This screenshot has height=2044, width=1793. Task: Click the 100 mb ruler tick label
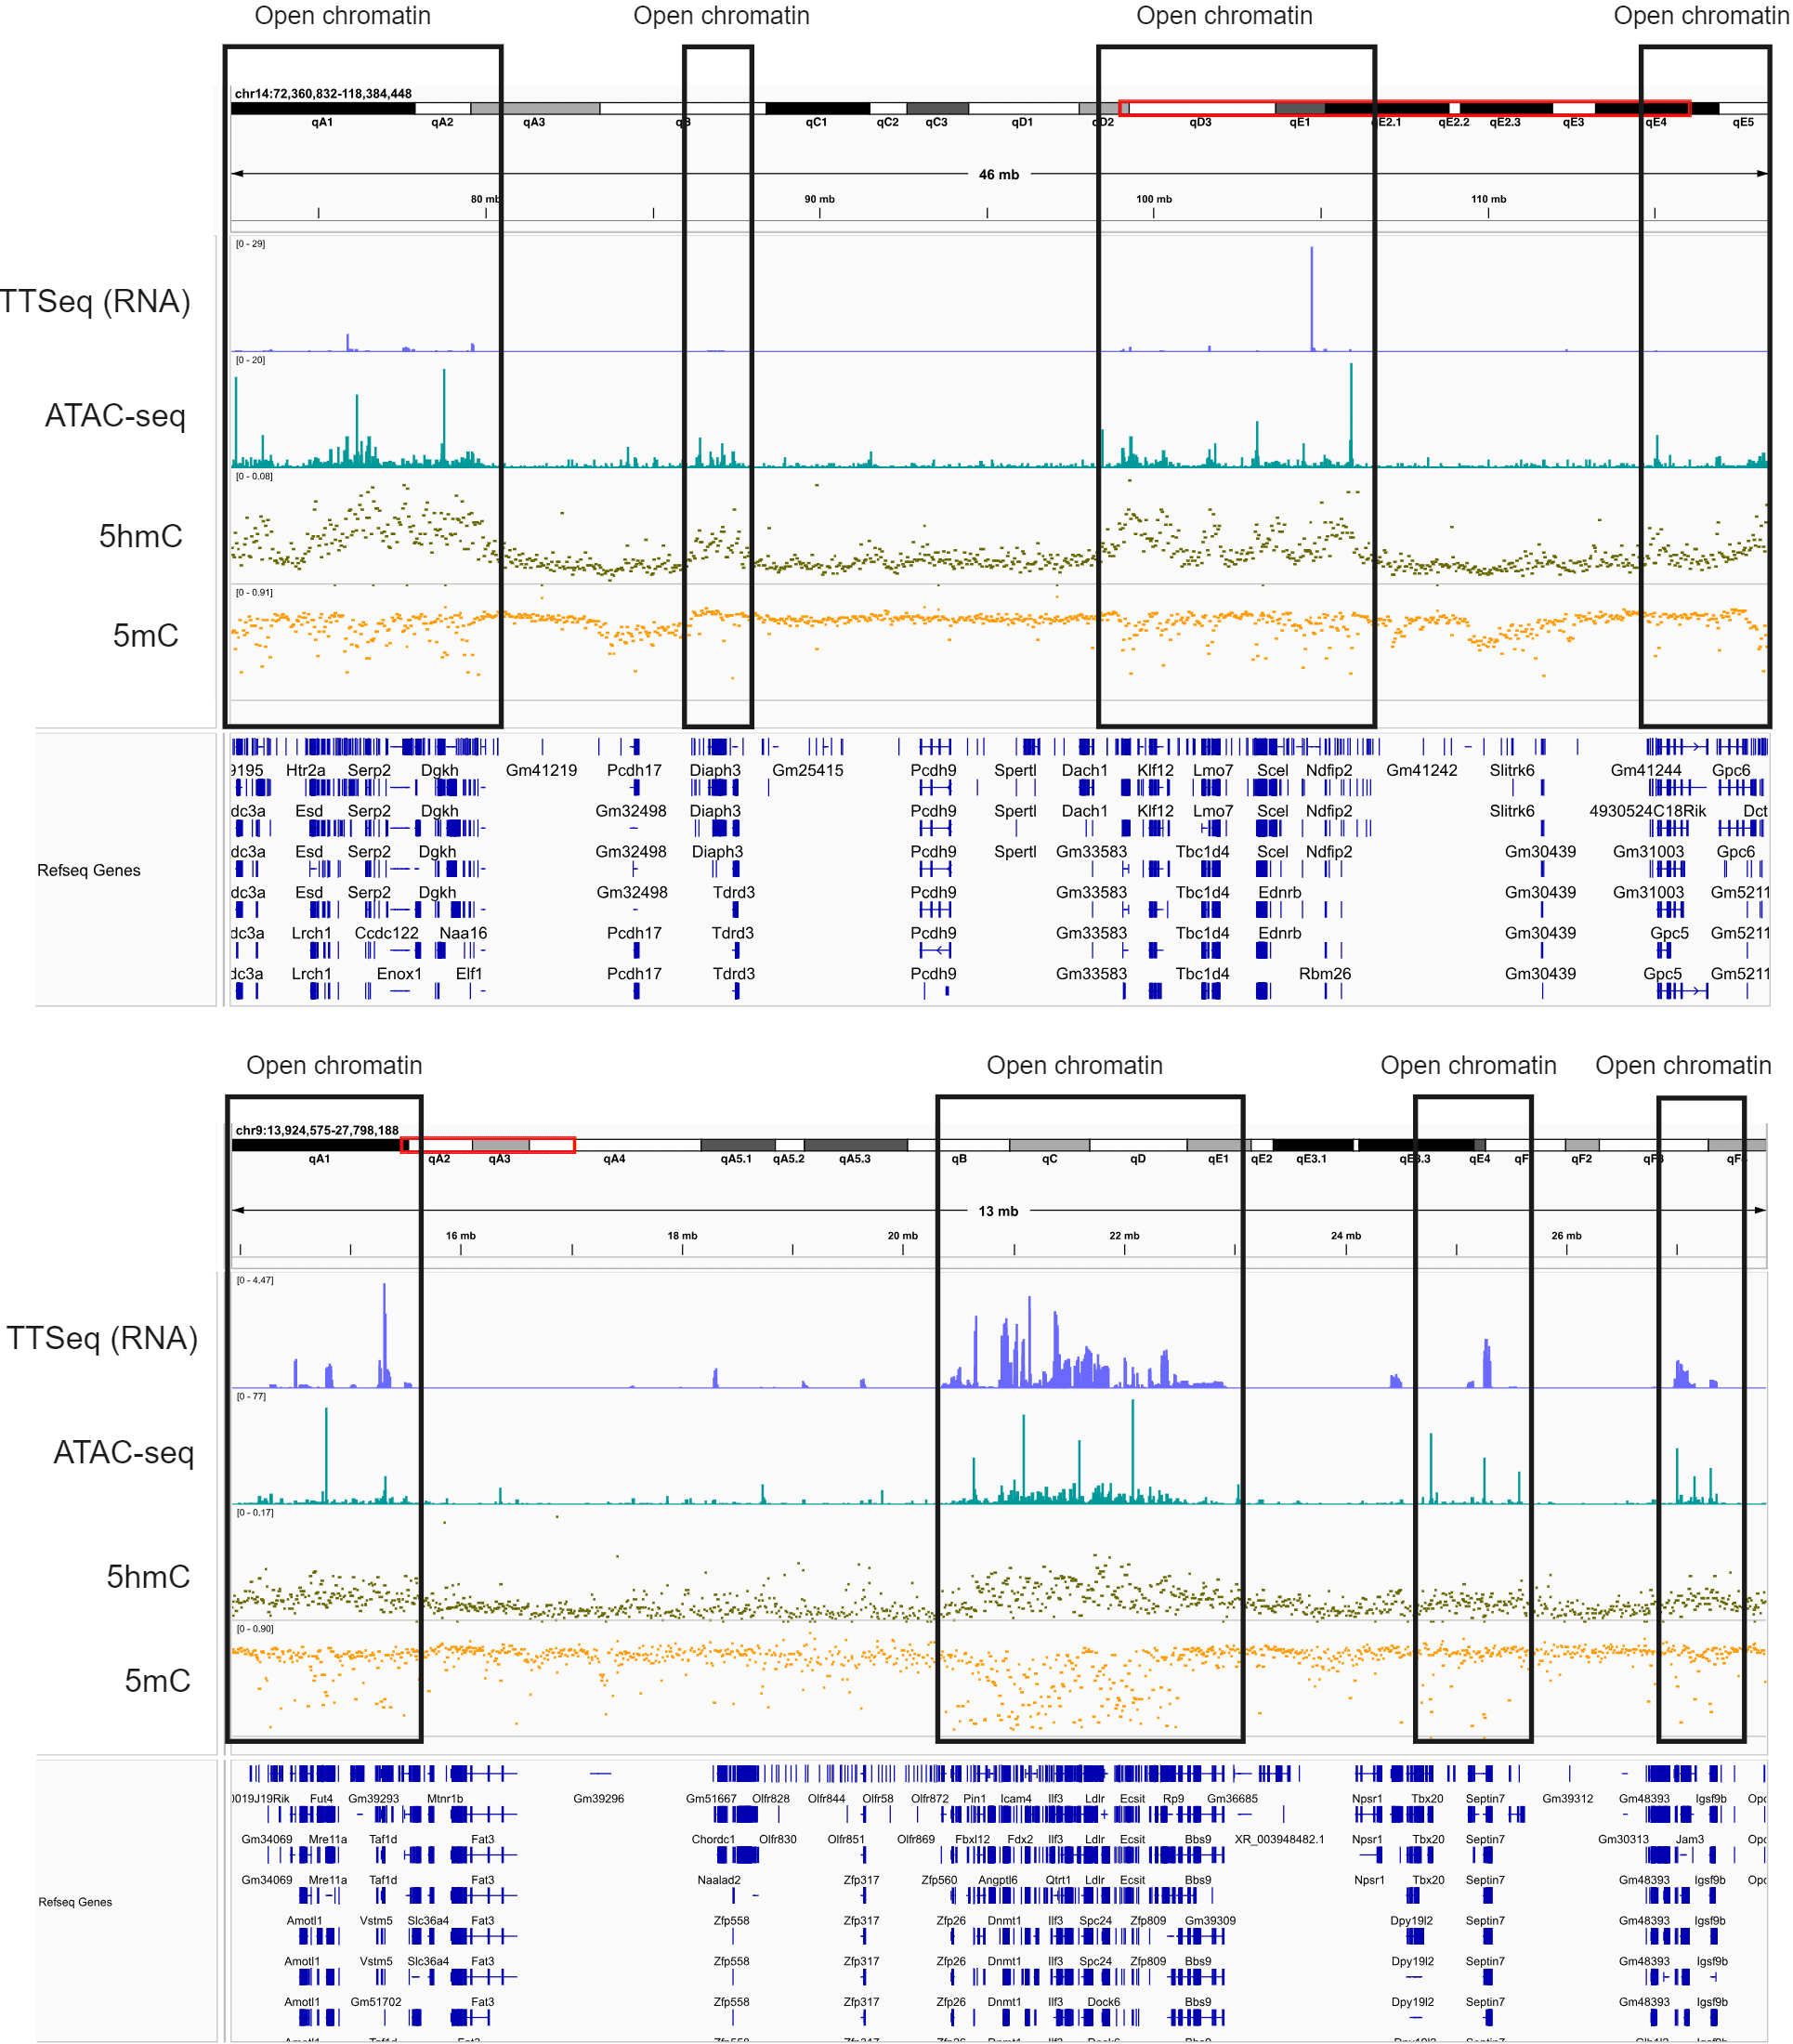coord(1153,199)
